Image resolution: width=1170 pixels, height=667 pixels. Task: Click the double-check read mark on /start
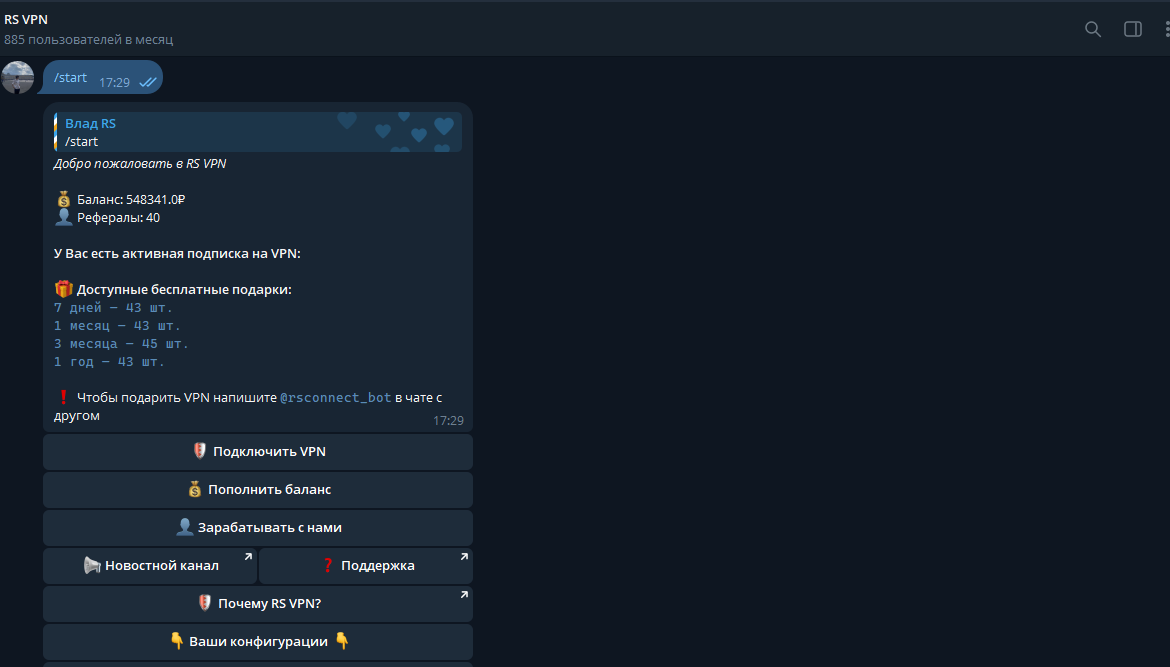point(148,82)
